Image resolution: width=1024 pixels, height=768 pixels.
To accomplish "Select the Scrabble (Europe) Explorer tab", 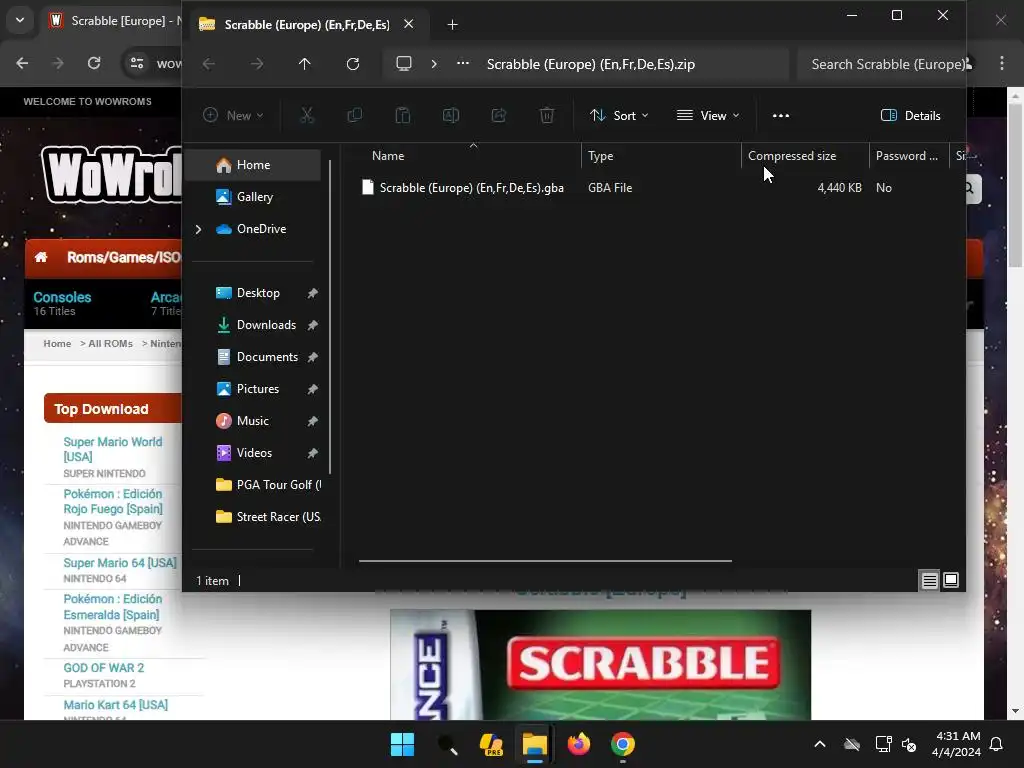I will 306,25.
